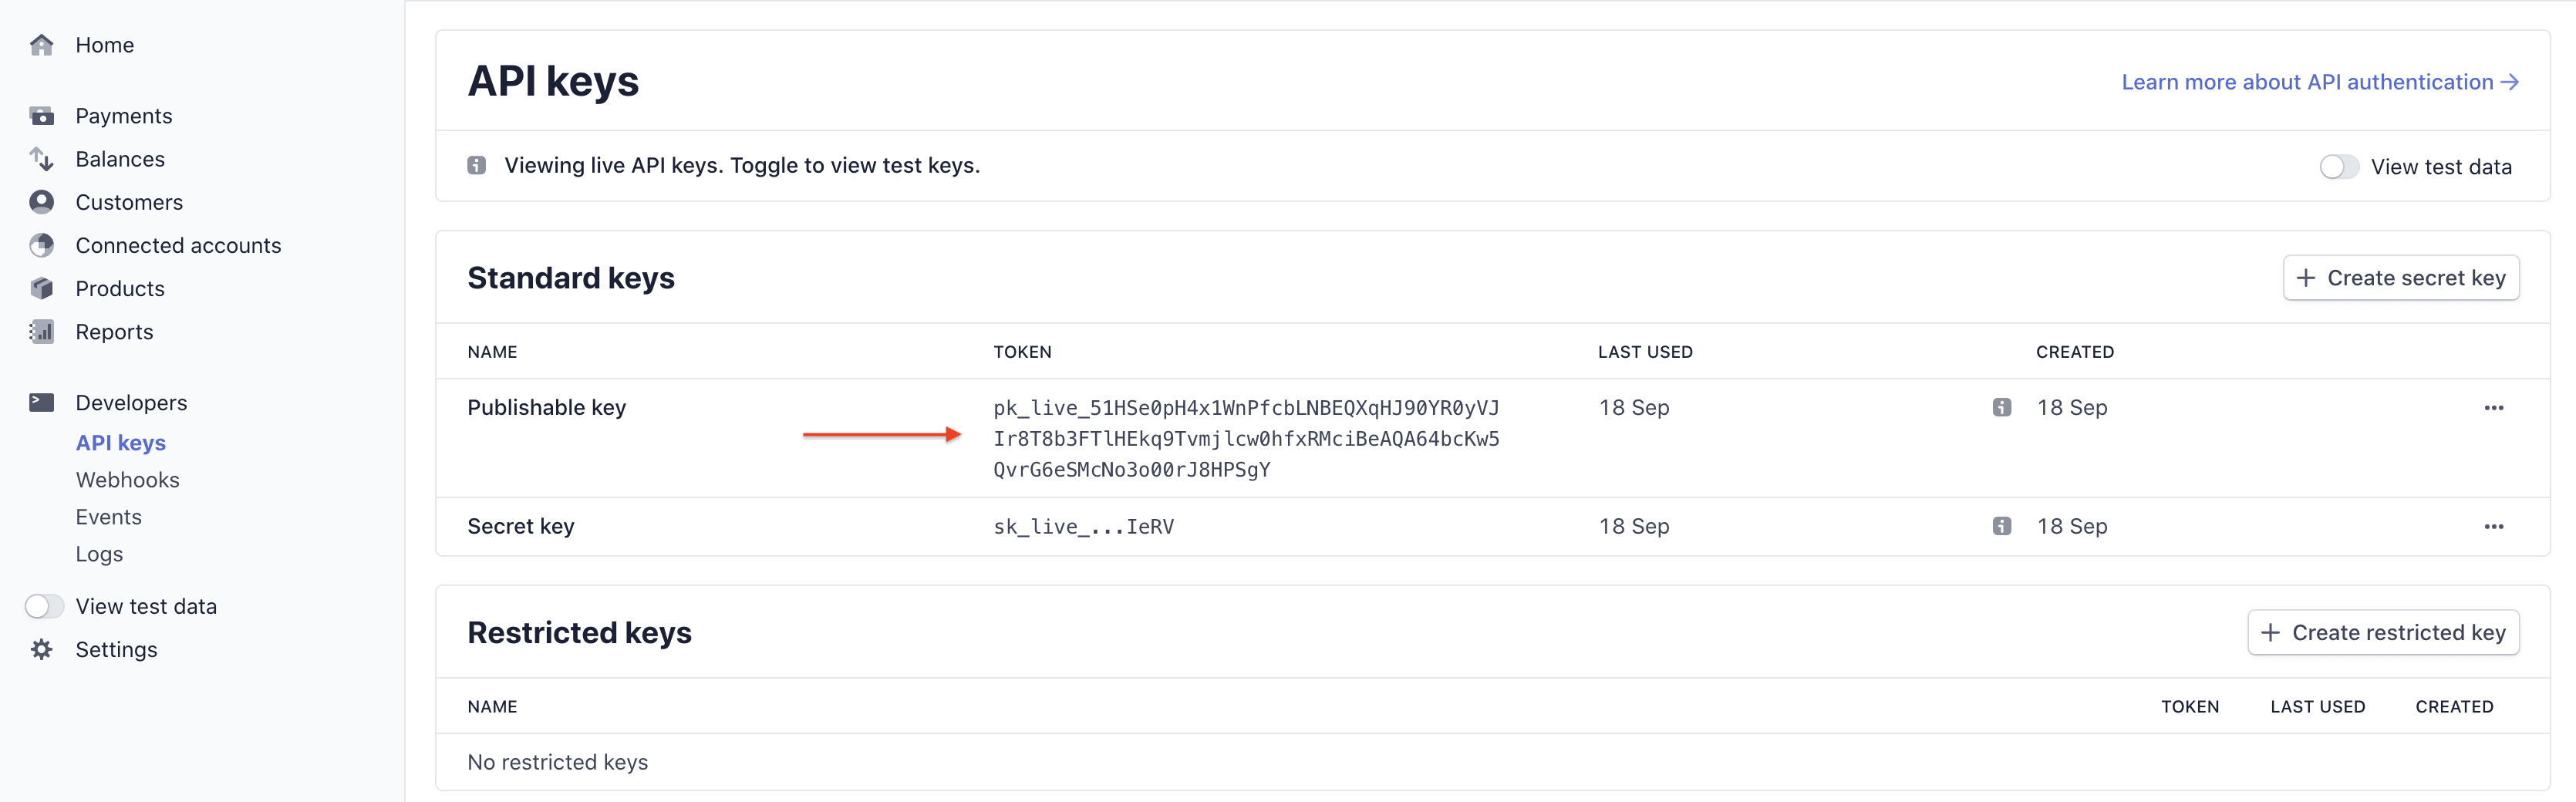Select the Home icon in sidebar
The image size is (2576, 802).
[41, 44]
